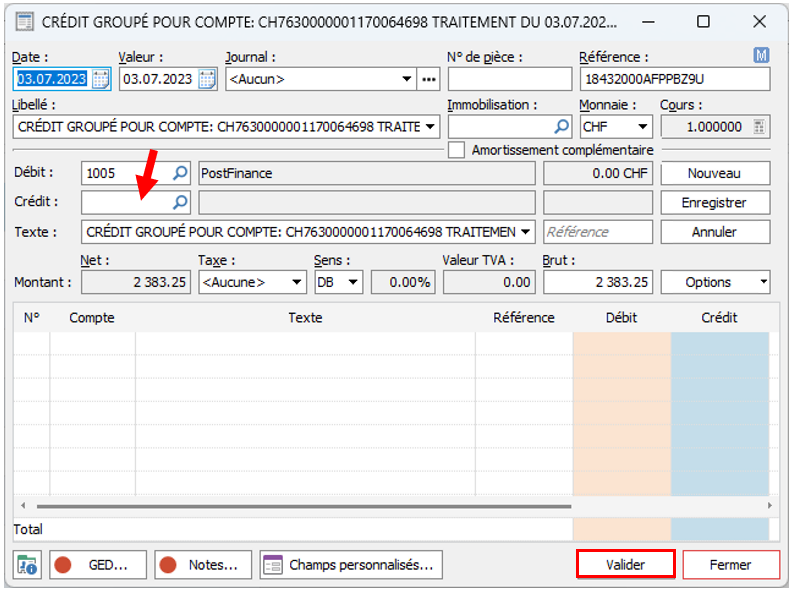This screenshot has height=591, width=792.
Task: Click the Crédit account search magnifier
Action: [x=180, y=202]
